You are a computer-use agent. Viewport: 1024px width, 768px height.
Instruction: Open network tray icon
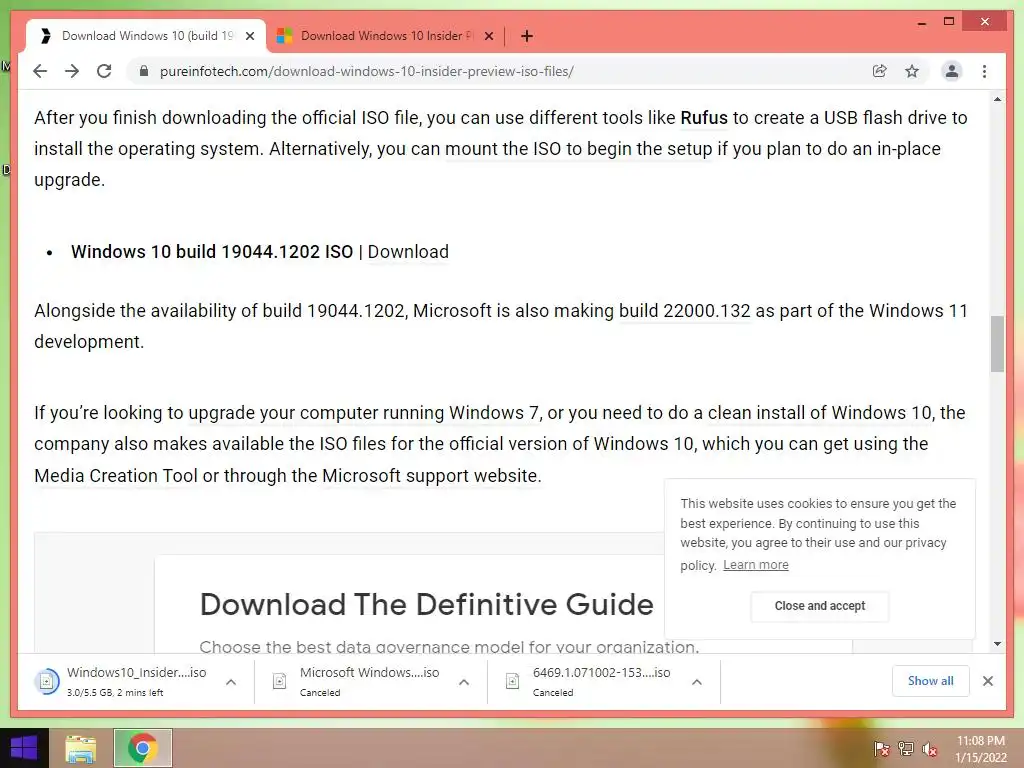point(906,749)
